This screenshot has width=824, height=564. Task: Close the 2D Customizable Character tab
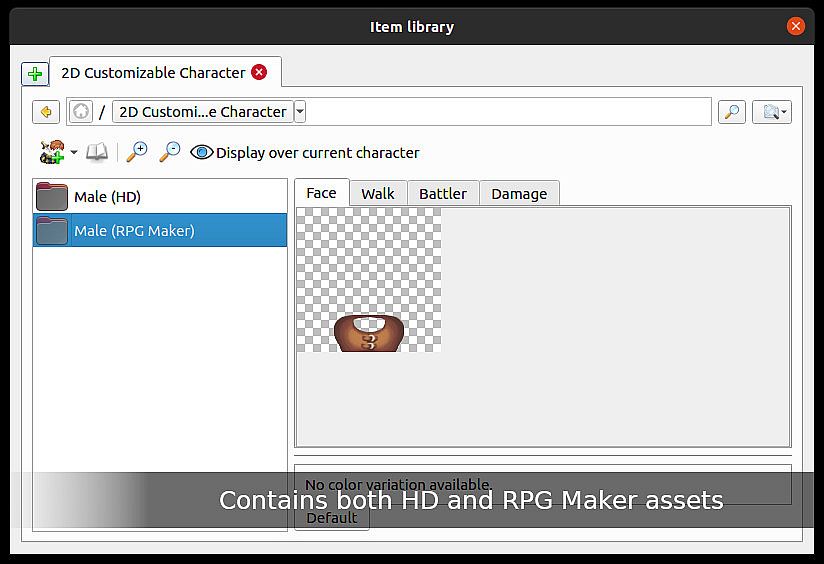point(259,72)
